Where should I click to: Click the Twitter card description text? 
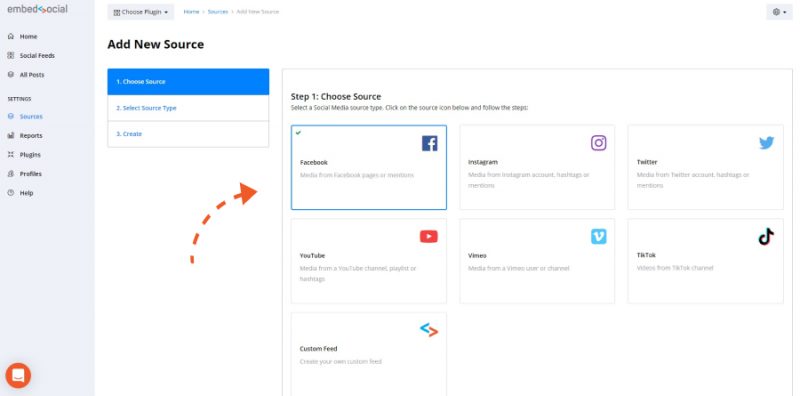click(x=693, y=180)
